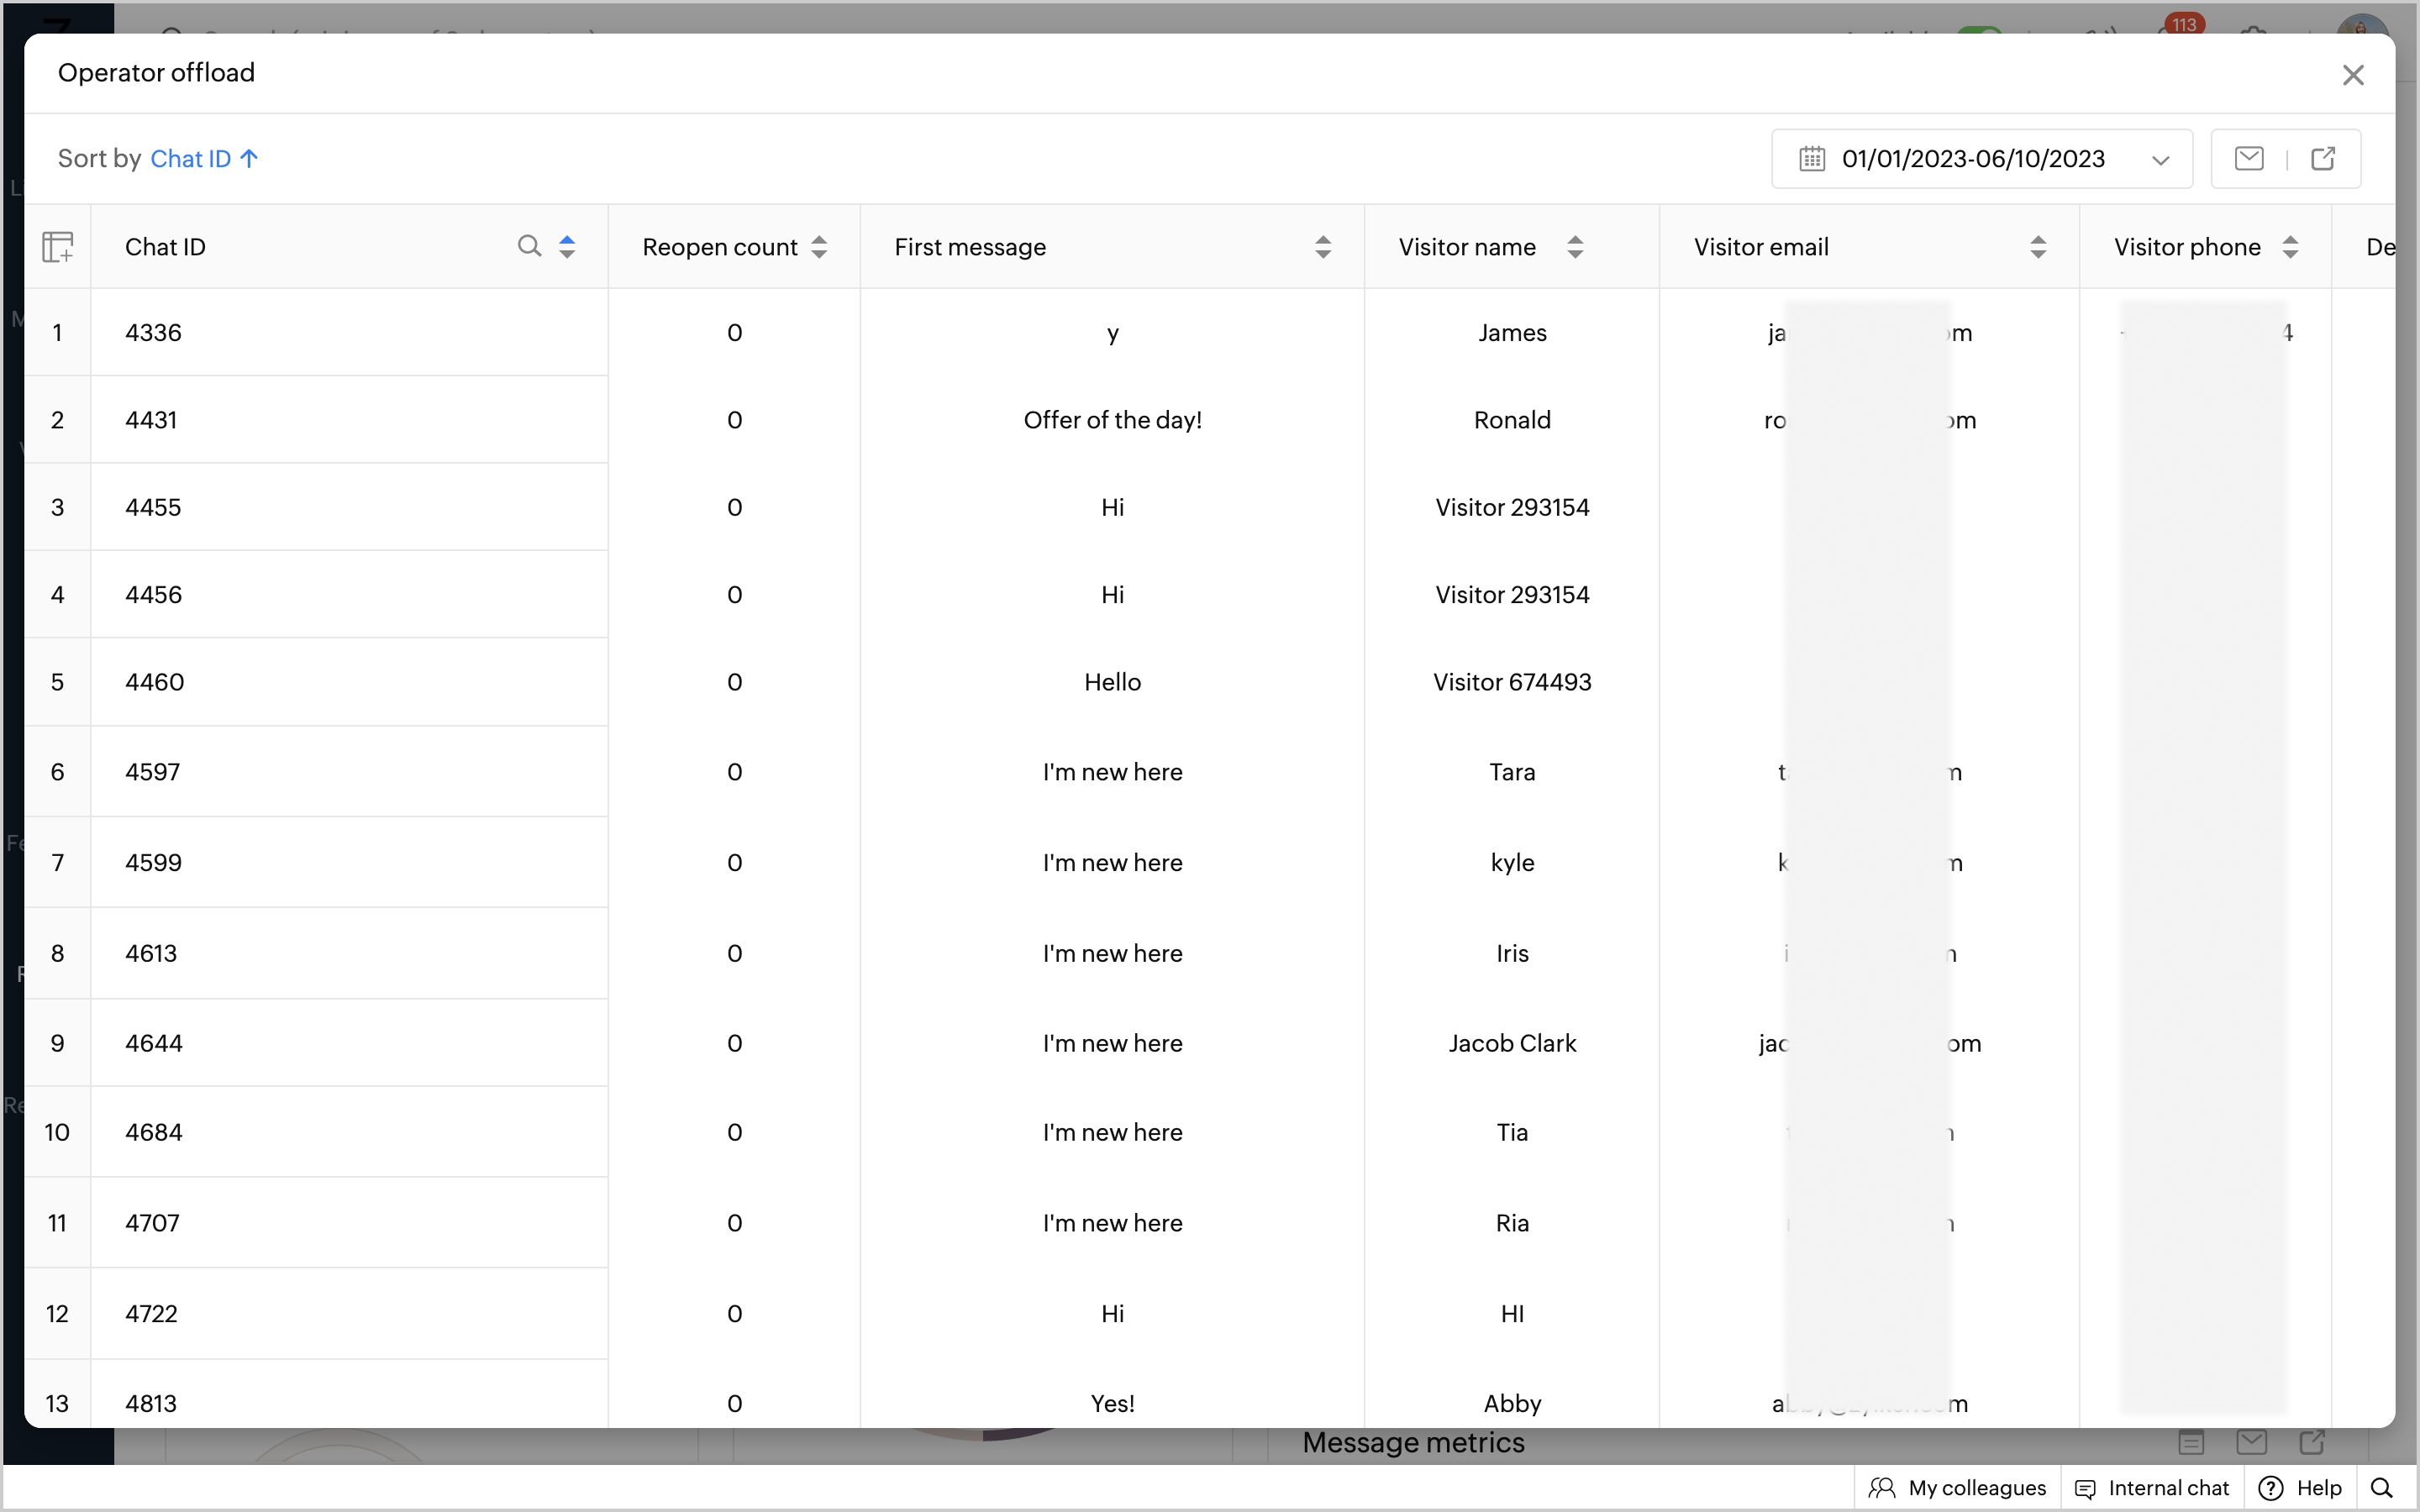The image size is (2420, 1512).
Task: Sort by First message column
Action: click(1323, 247)
